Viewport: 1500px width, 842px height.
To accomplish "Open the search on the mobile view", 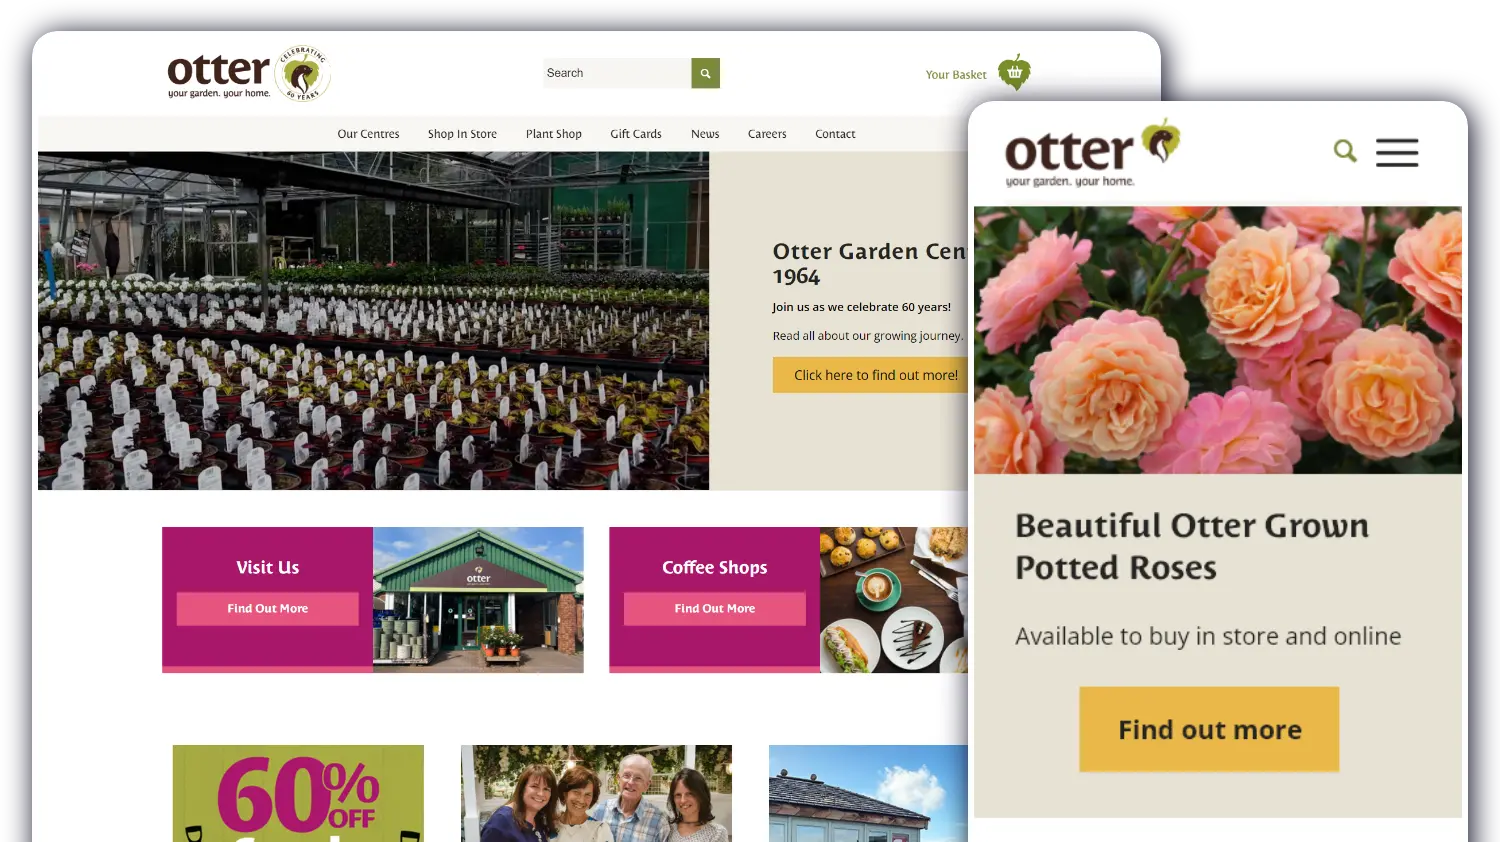I will (x=1344, y=150).
